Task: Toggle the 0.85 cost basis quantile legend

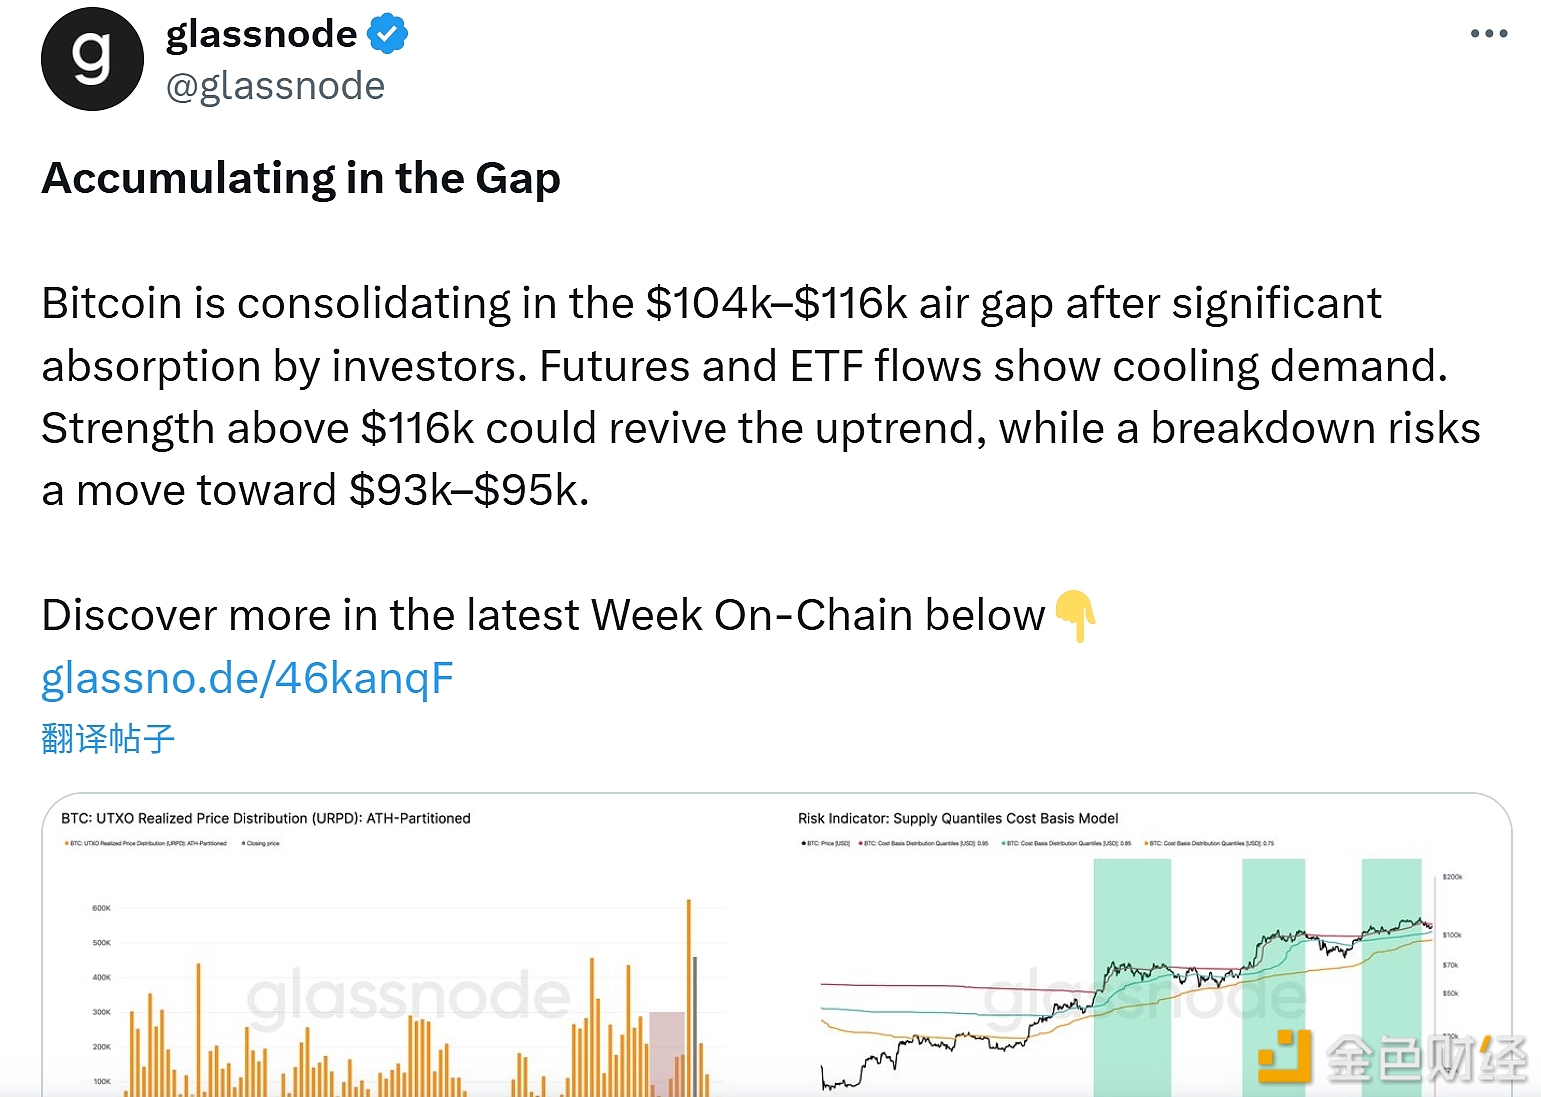Action: click(x=1067, y=843)
